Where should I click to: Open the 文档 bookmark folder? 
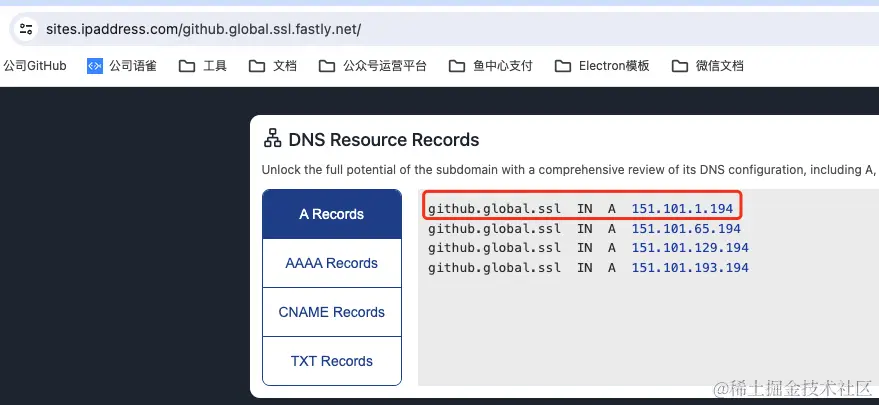point(273,66)
